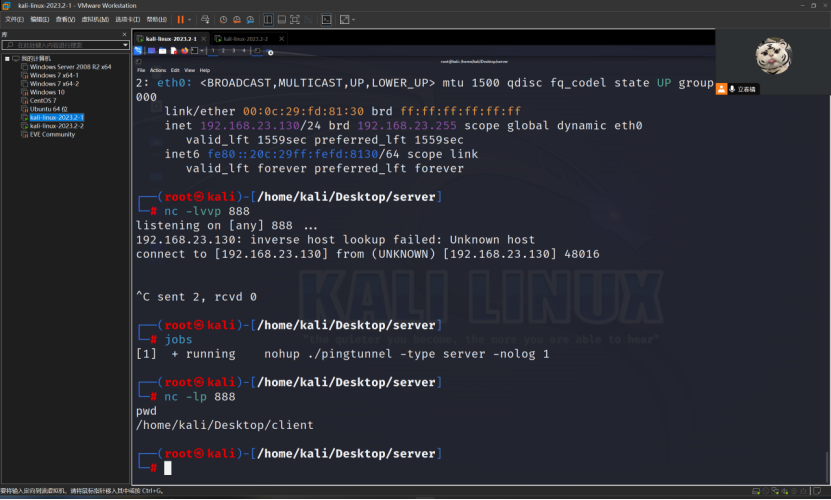Image resolution: width=831 pixels, height=500 pixels.
Task: Take a snapshot via clock icon
Action: [x=223, y=20]
